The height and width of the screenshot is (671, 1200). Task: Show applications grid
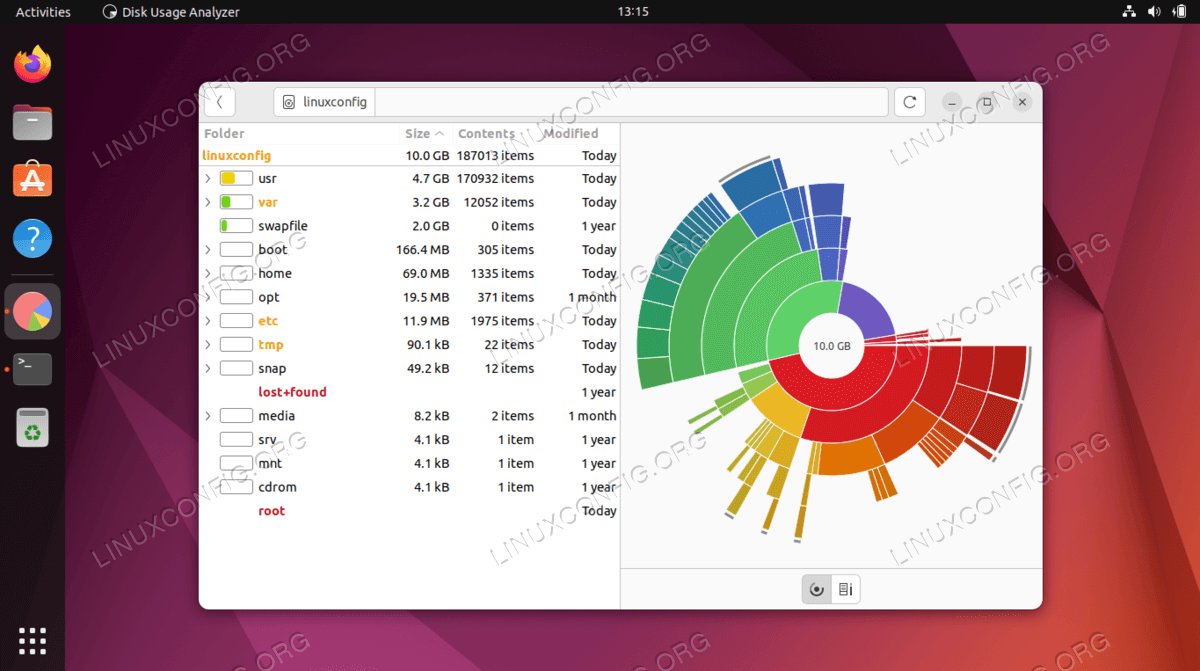[x=33, y=640]
